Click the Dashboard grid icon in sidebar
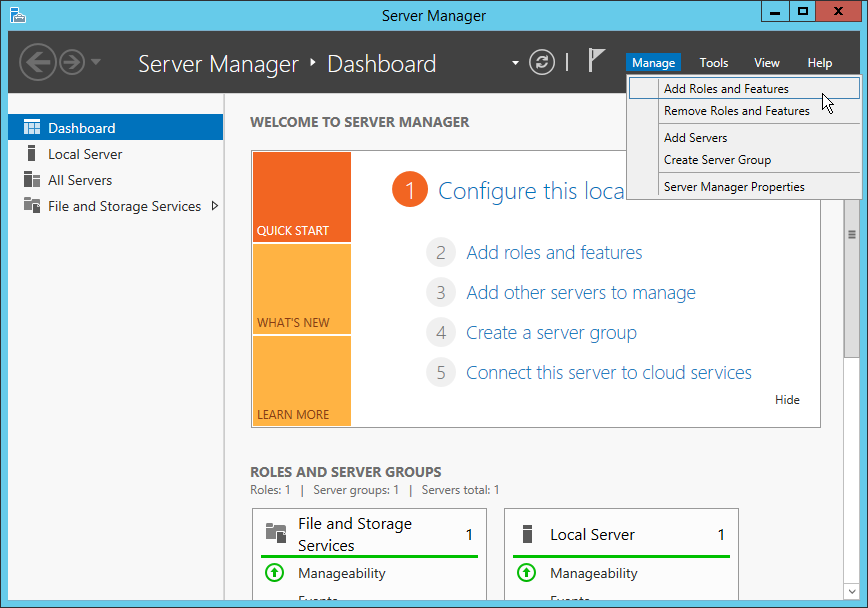 point(32,127)
